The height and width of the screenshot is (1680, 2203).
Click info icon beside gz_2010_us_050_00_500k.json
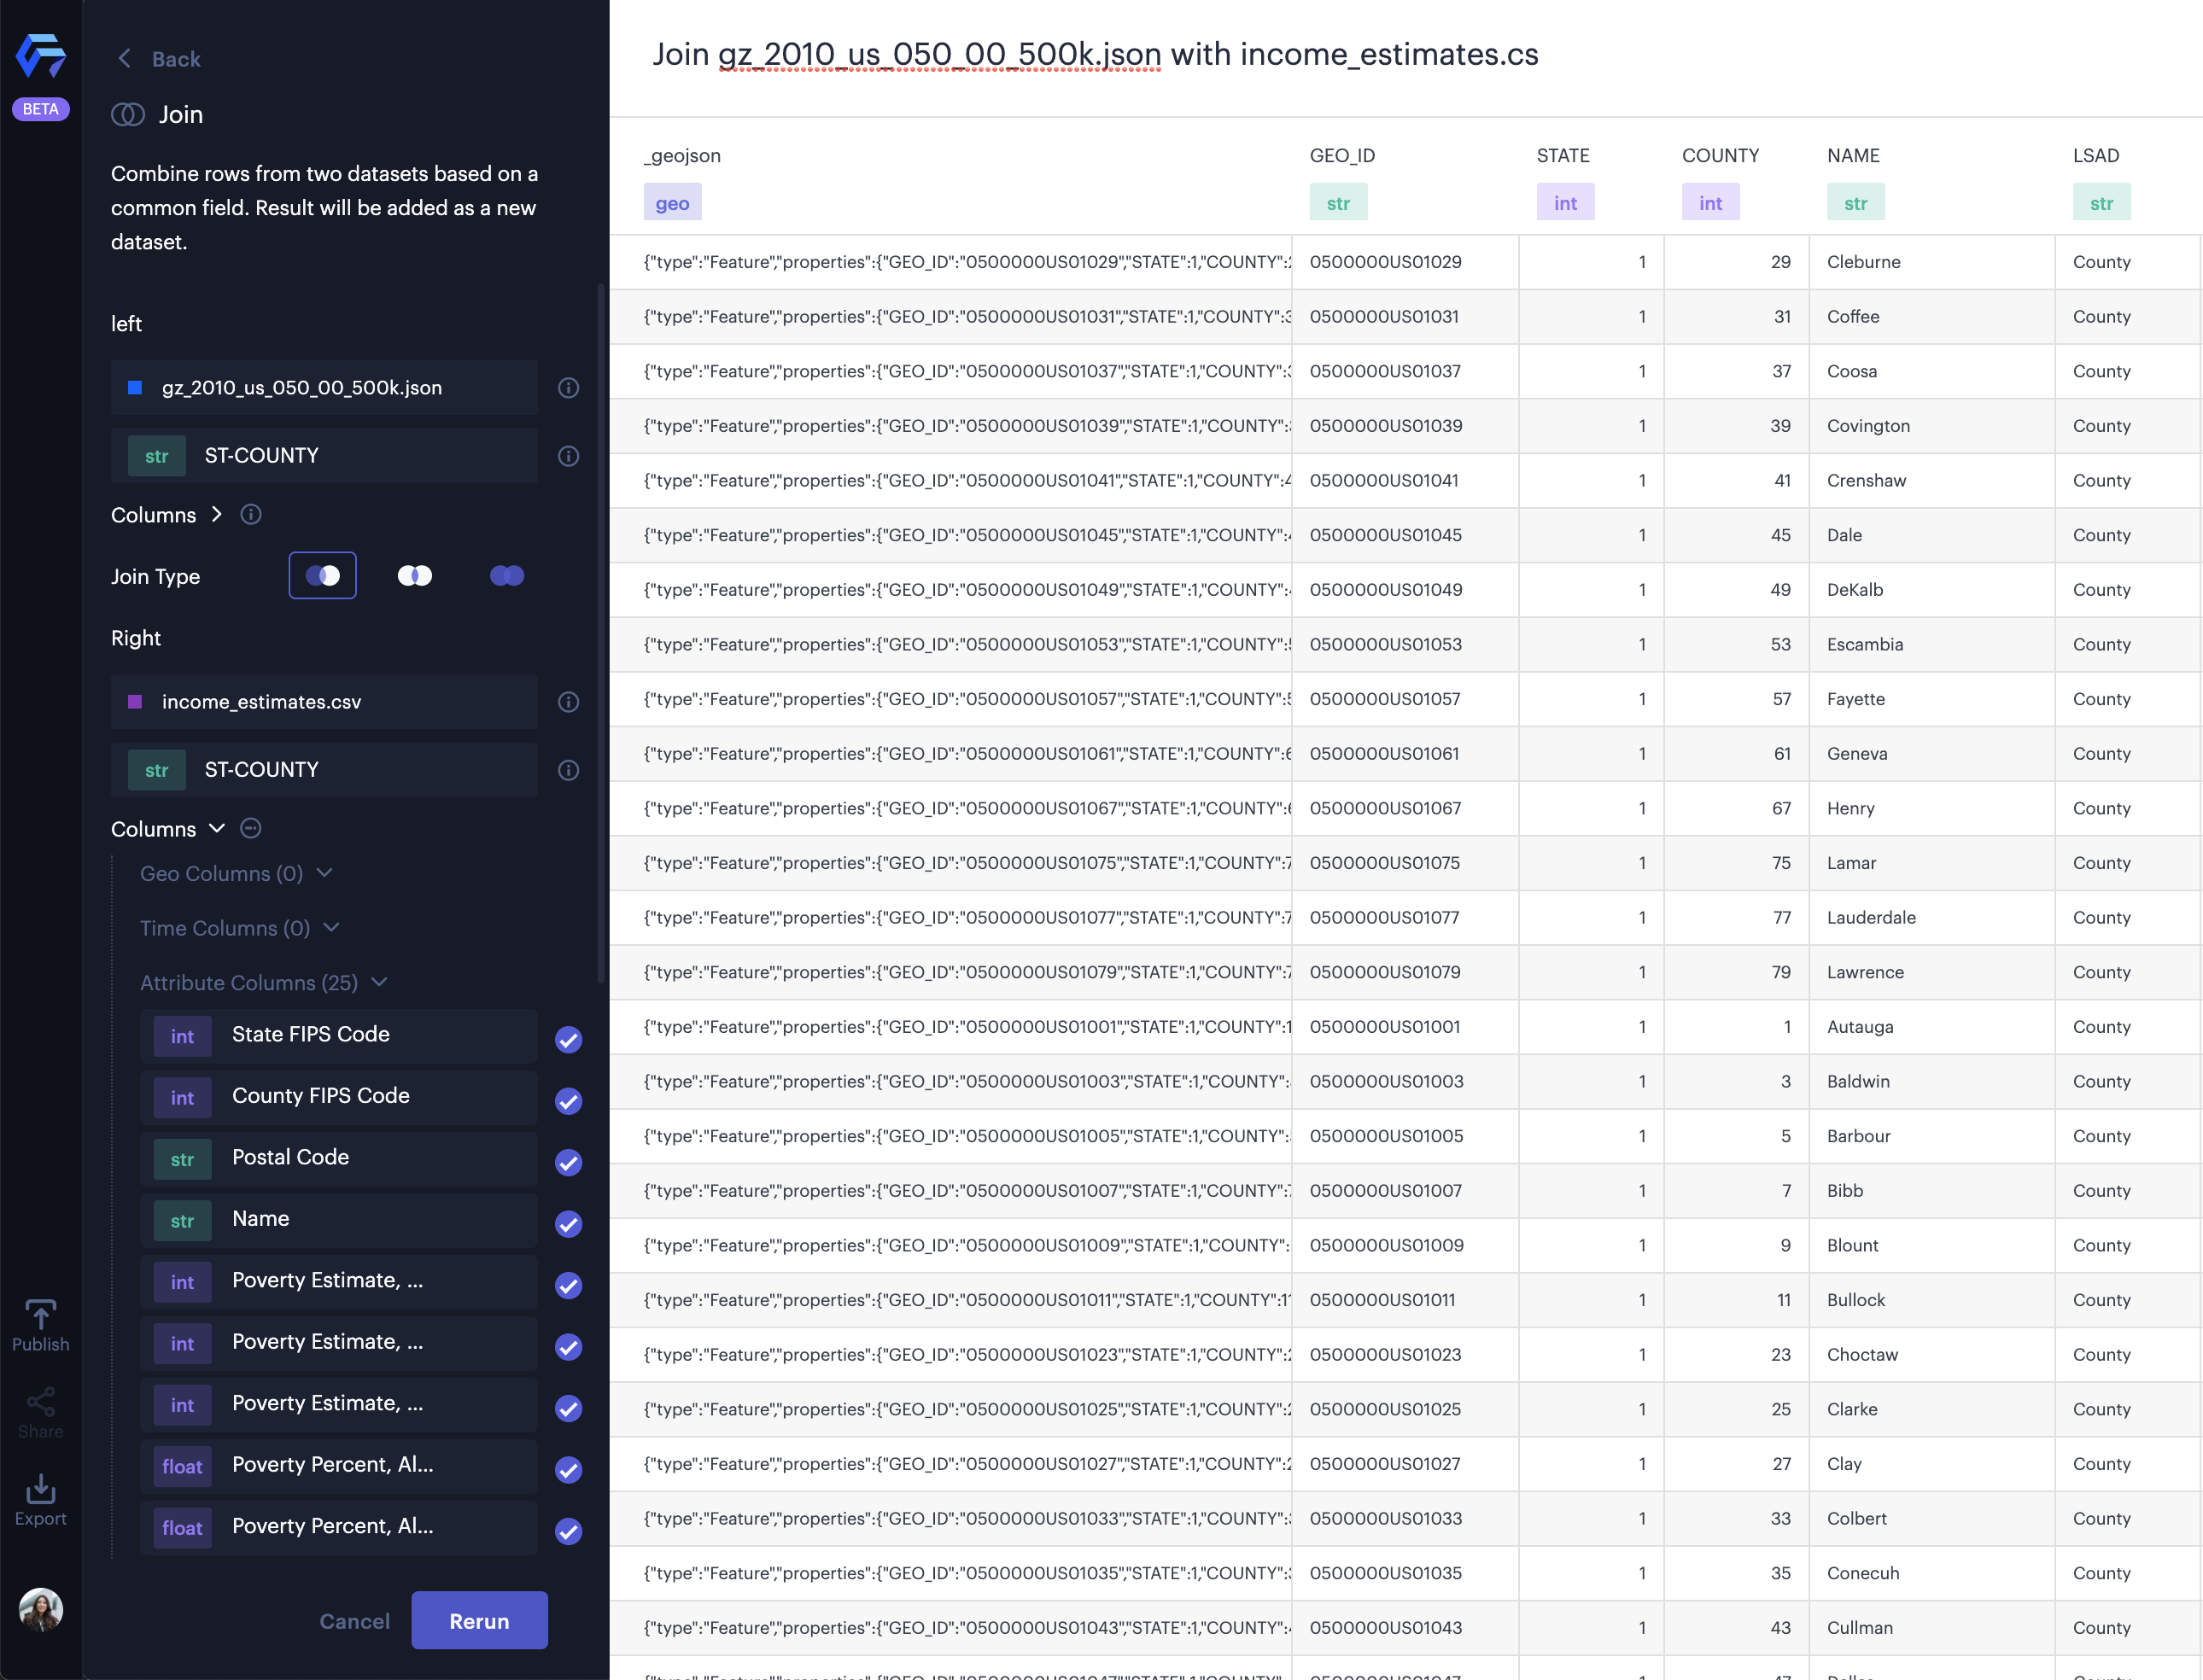568,388
